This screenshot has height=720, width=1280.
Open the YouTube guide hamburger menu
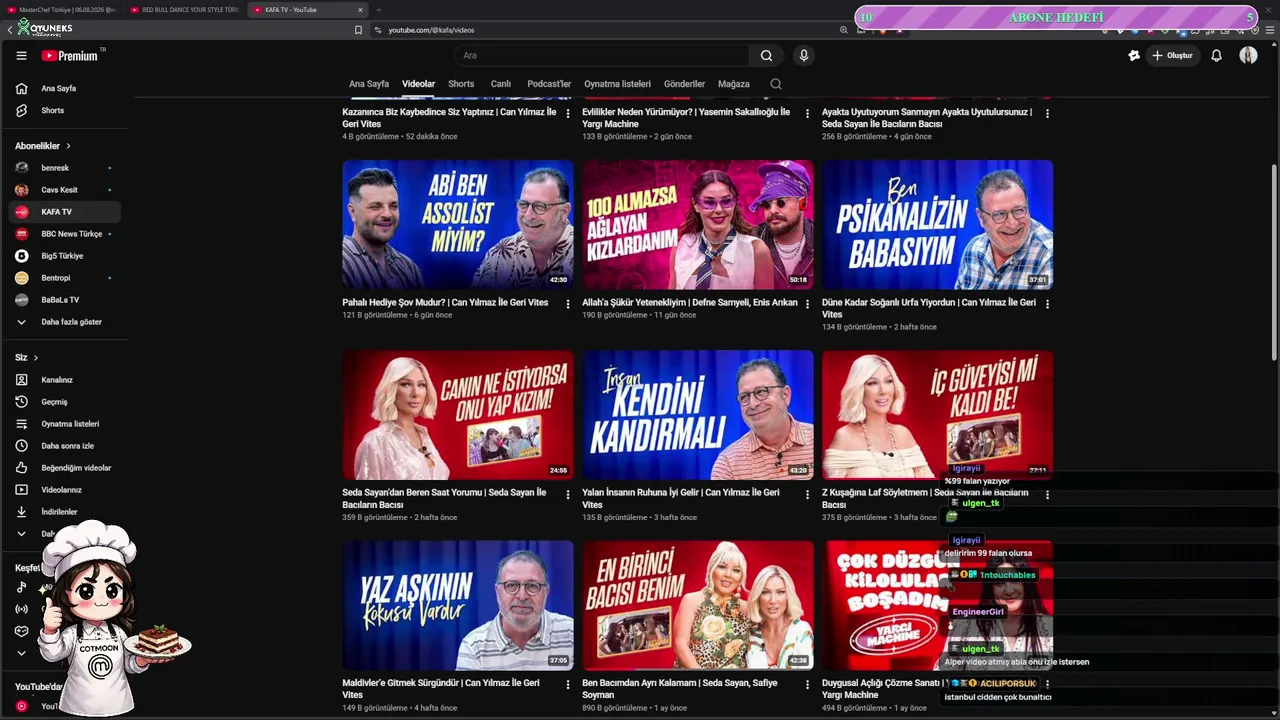point(21,56)
